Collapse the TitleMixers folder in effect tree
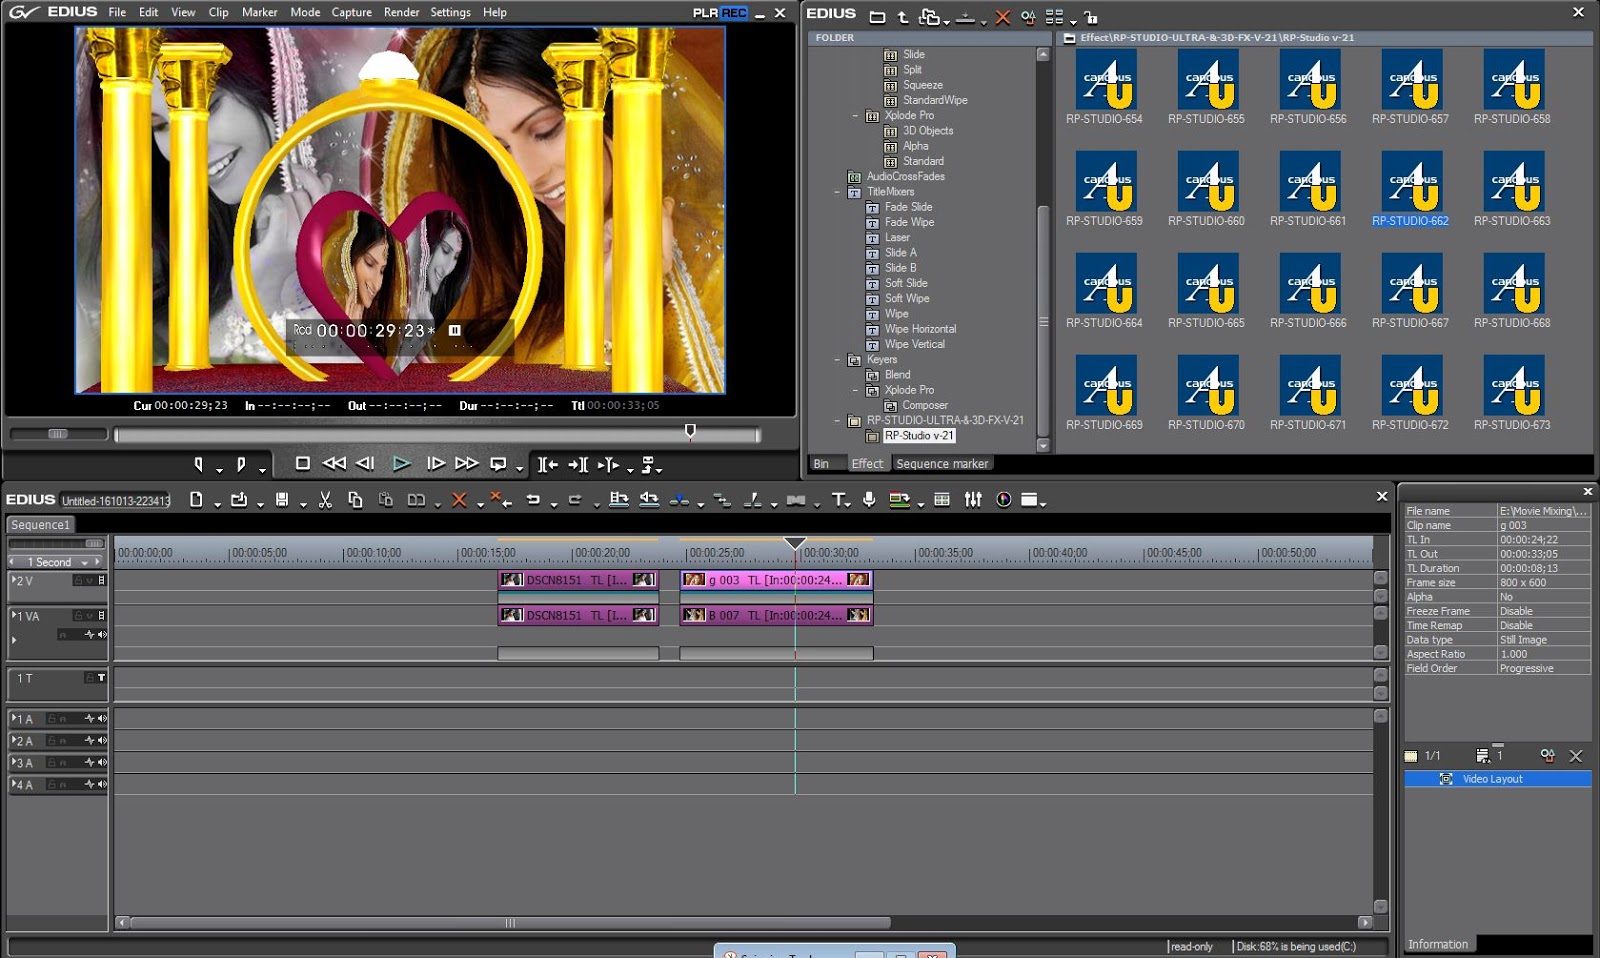Viewport: 1600px width, 958px height. 837,192
